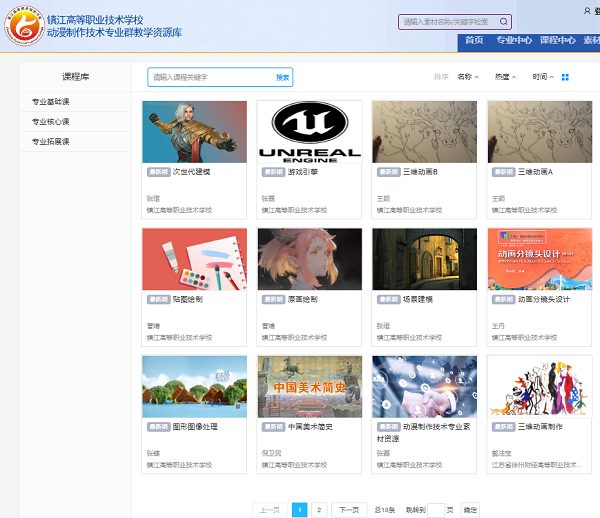The image size is (600, 518).
Task: Open 图形图像处理 course thumbnail
Action: pos(194,387)
